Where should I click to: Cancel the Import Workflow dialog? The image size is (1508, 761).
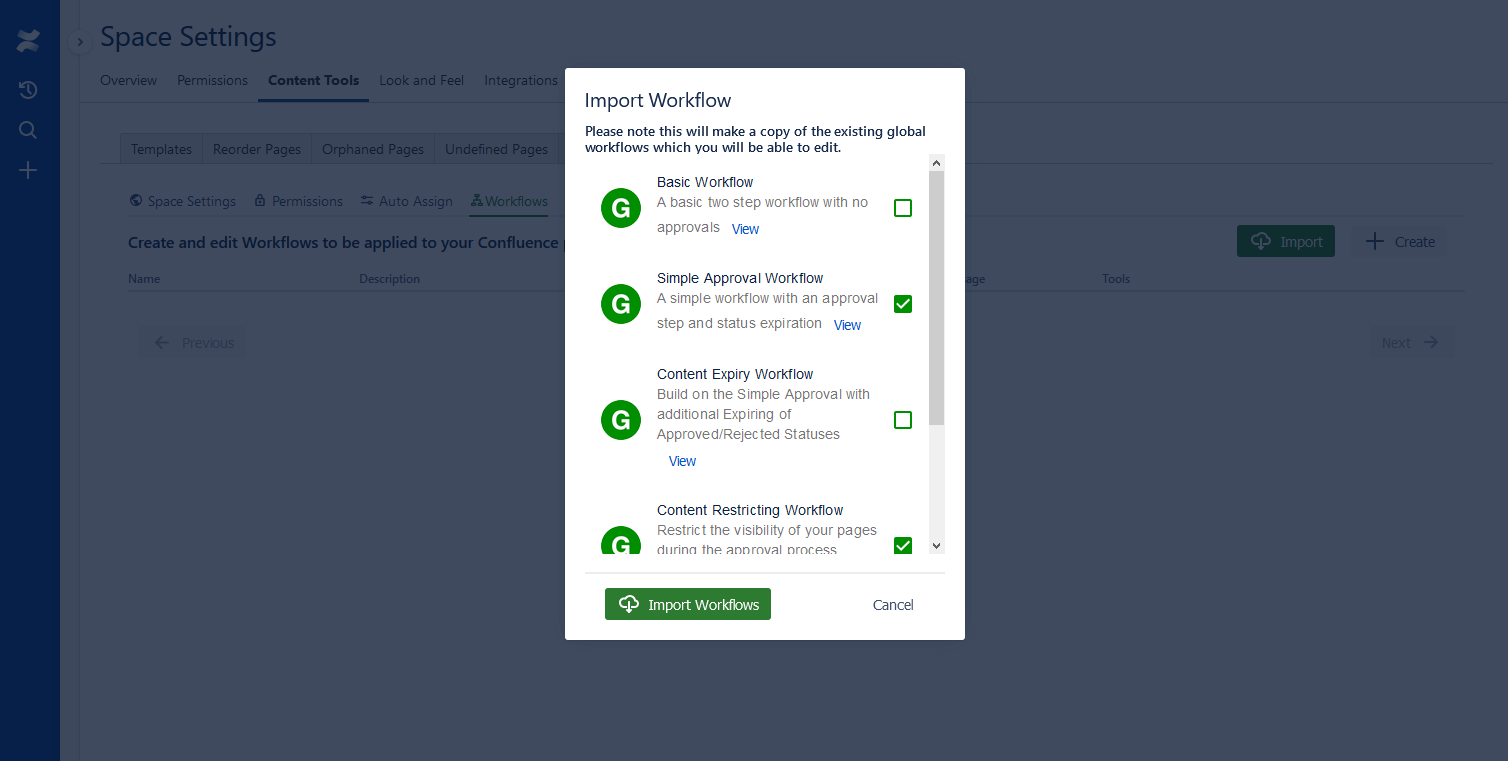pyautogui.click(x=892, y=605)
